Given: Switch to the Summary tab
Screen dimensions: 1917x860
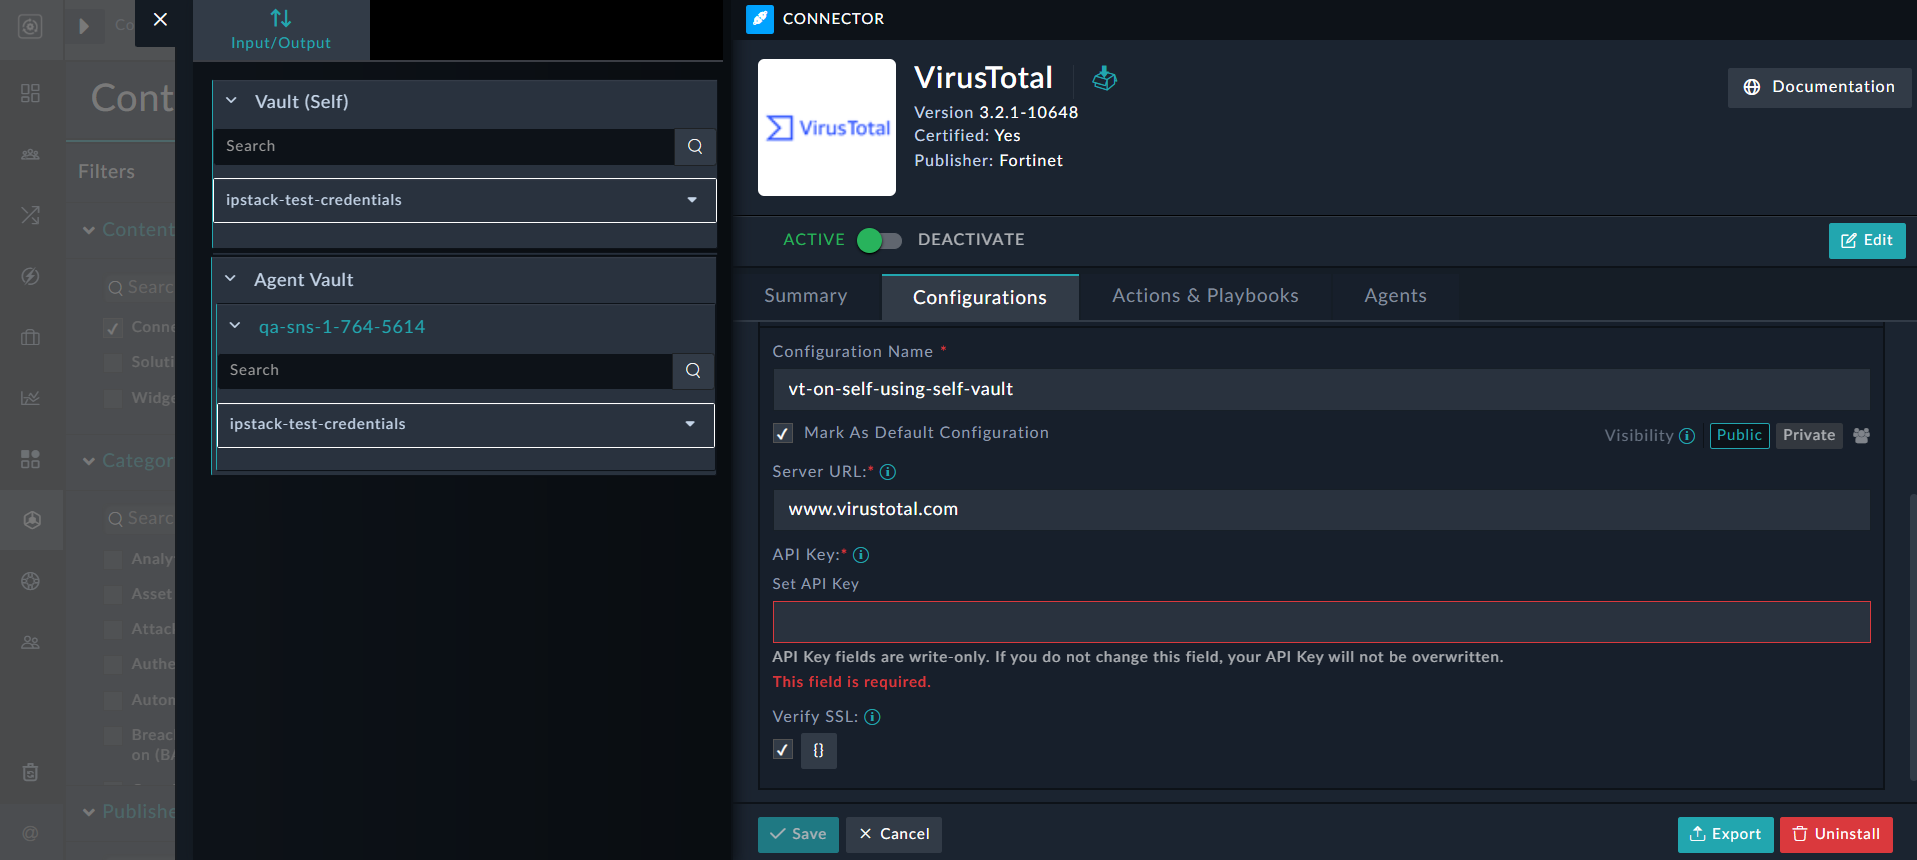Looking at the screenshot, I should coord(806,296).
